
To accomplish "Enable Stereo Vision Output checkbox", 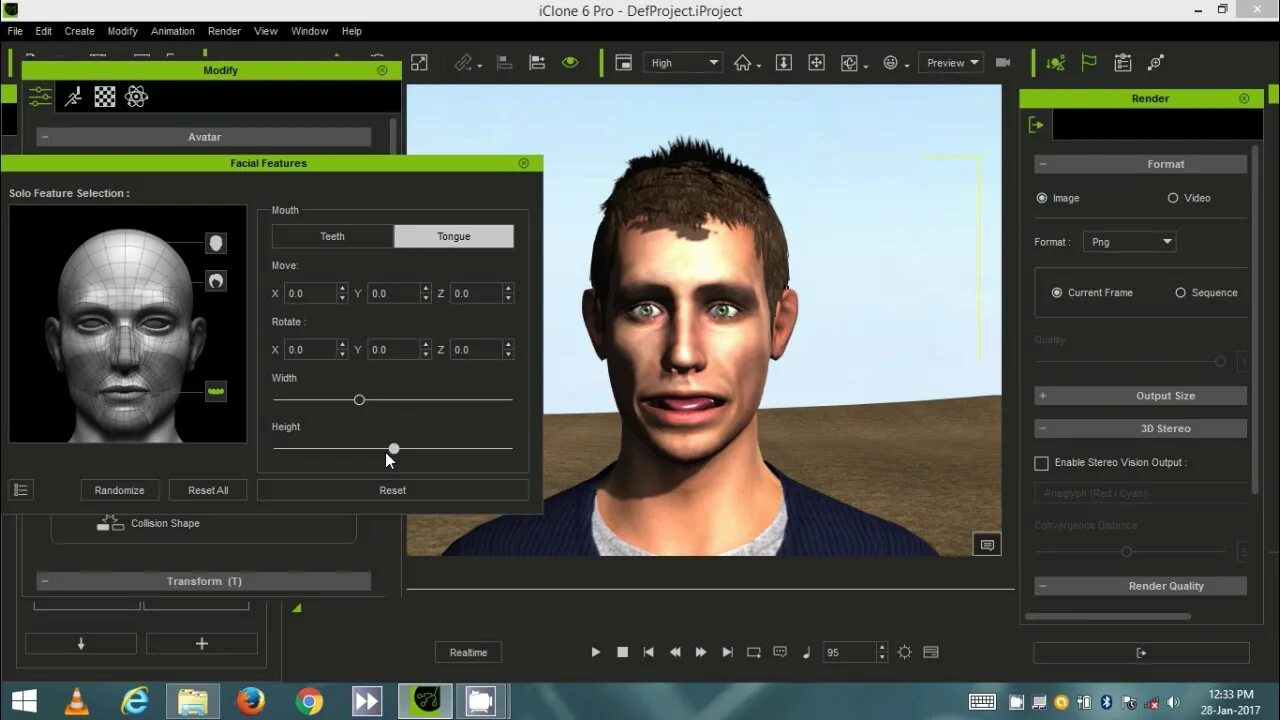I will click(x=1041, y=463).
